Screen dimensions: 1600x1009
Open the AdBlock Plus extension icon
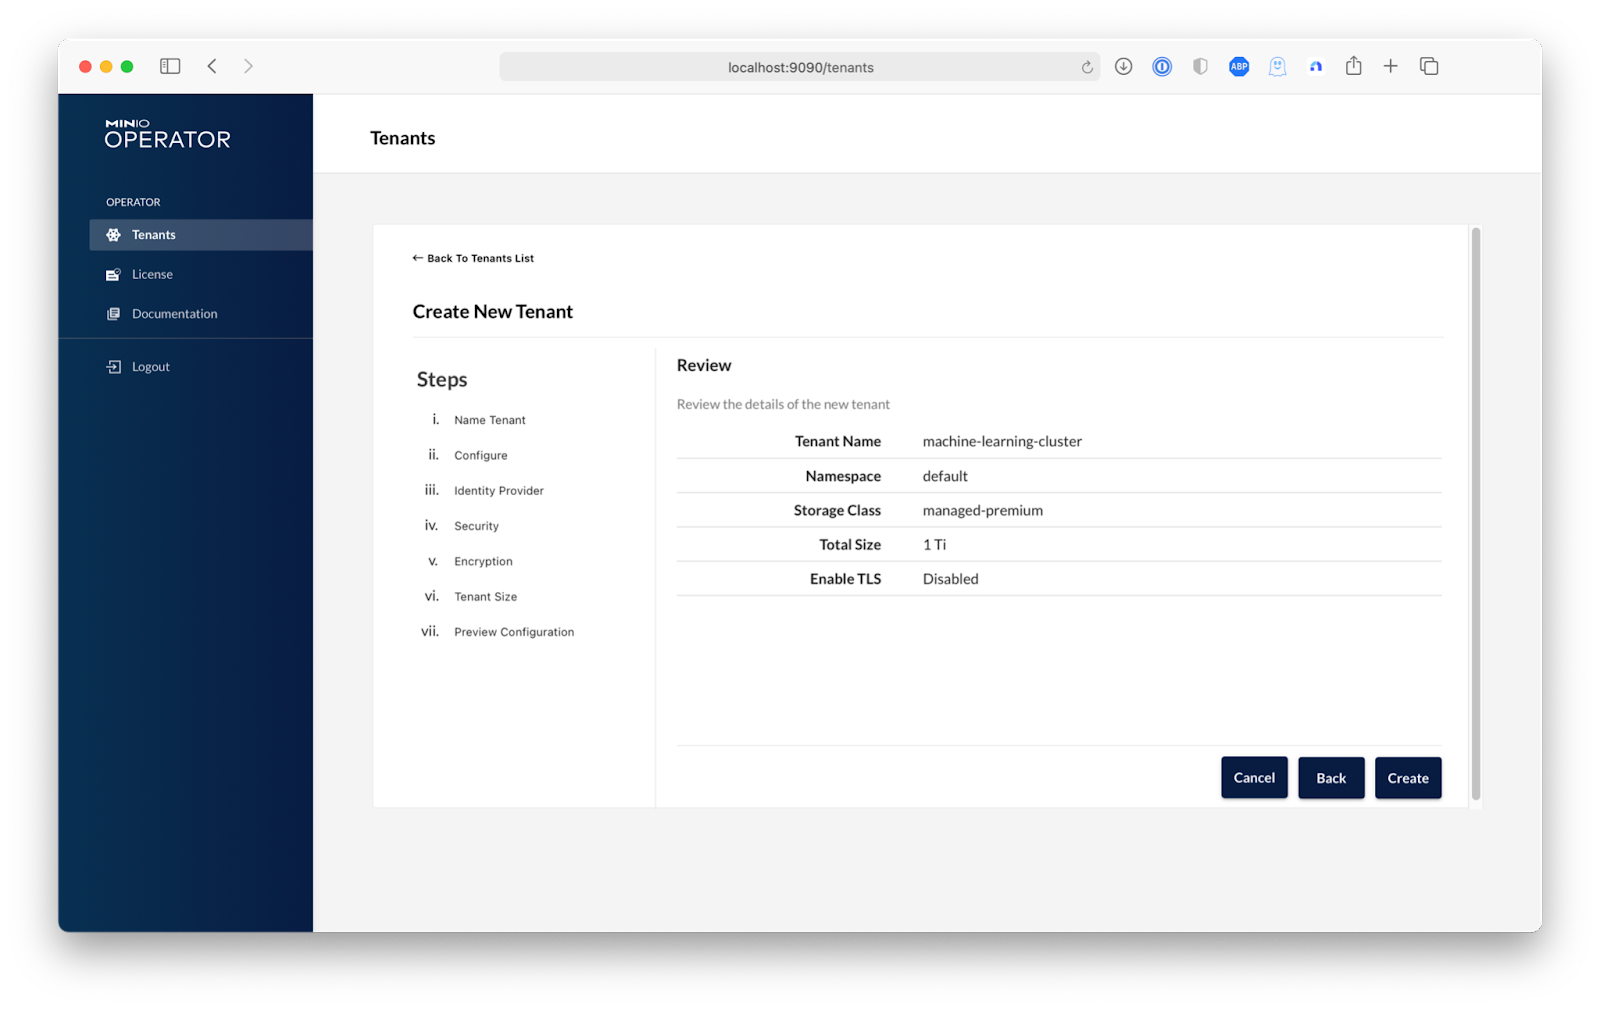pos(1239,66)
